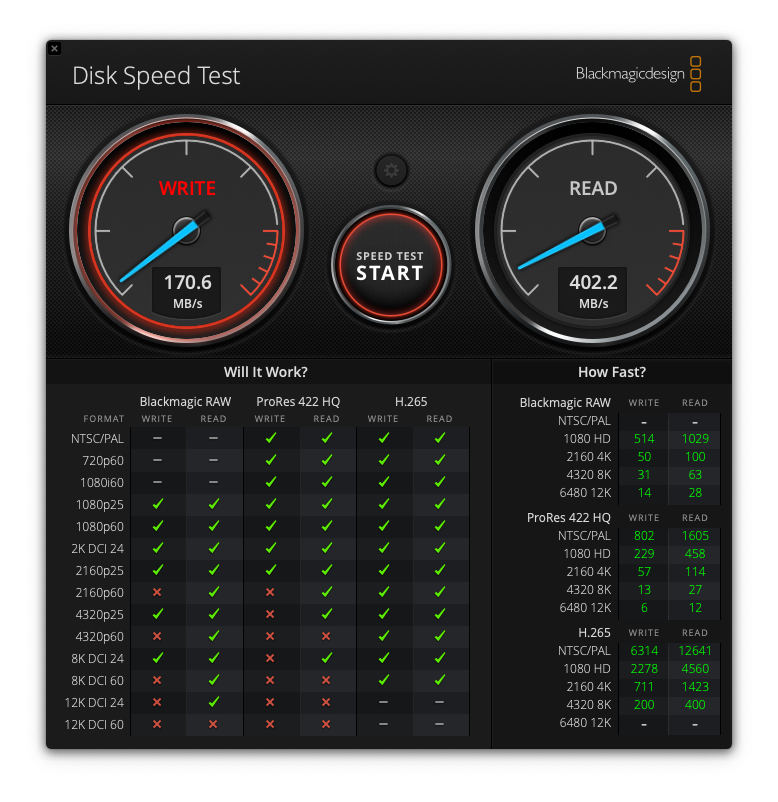Click red X for 12K DCI 60 Blackmagic RAW read
This screenshot has height=802, width=778.
pos(213,724)
